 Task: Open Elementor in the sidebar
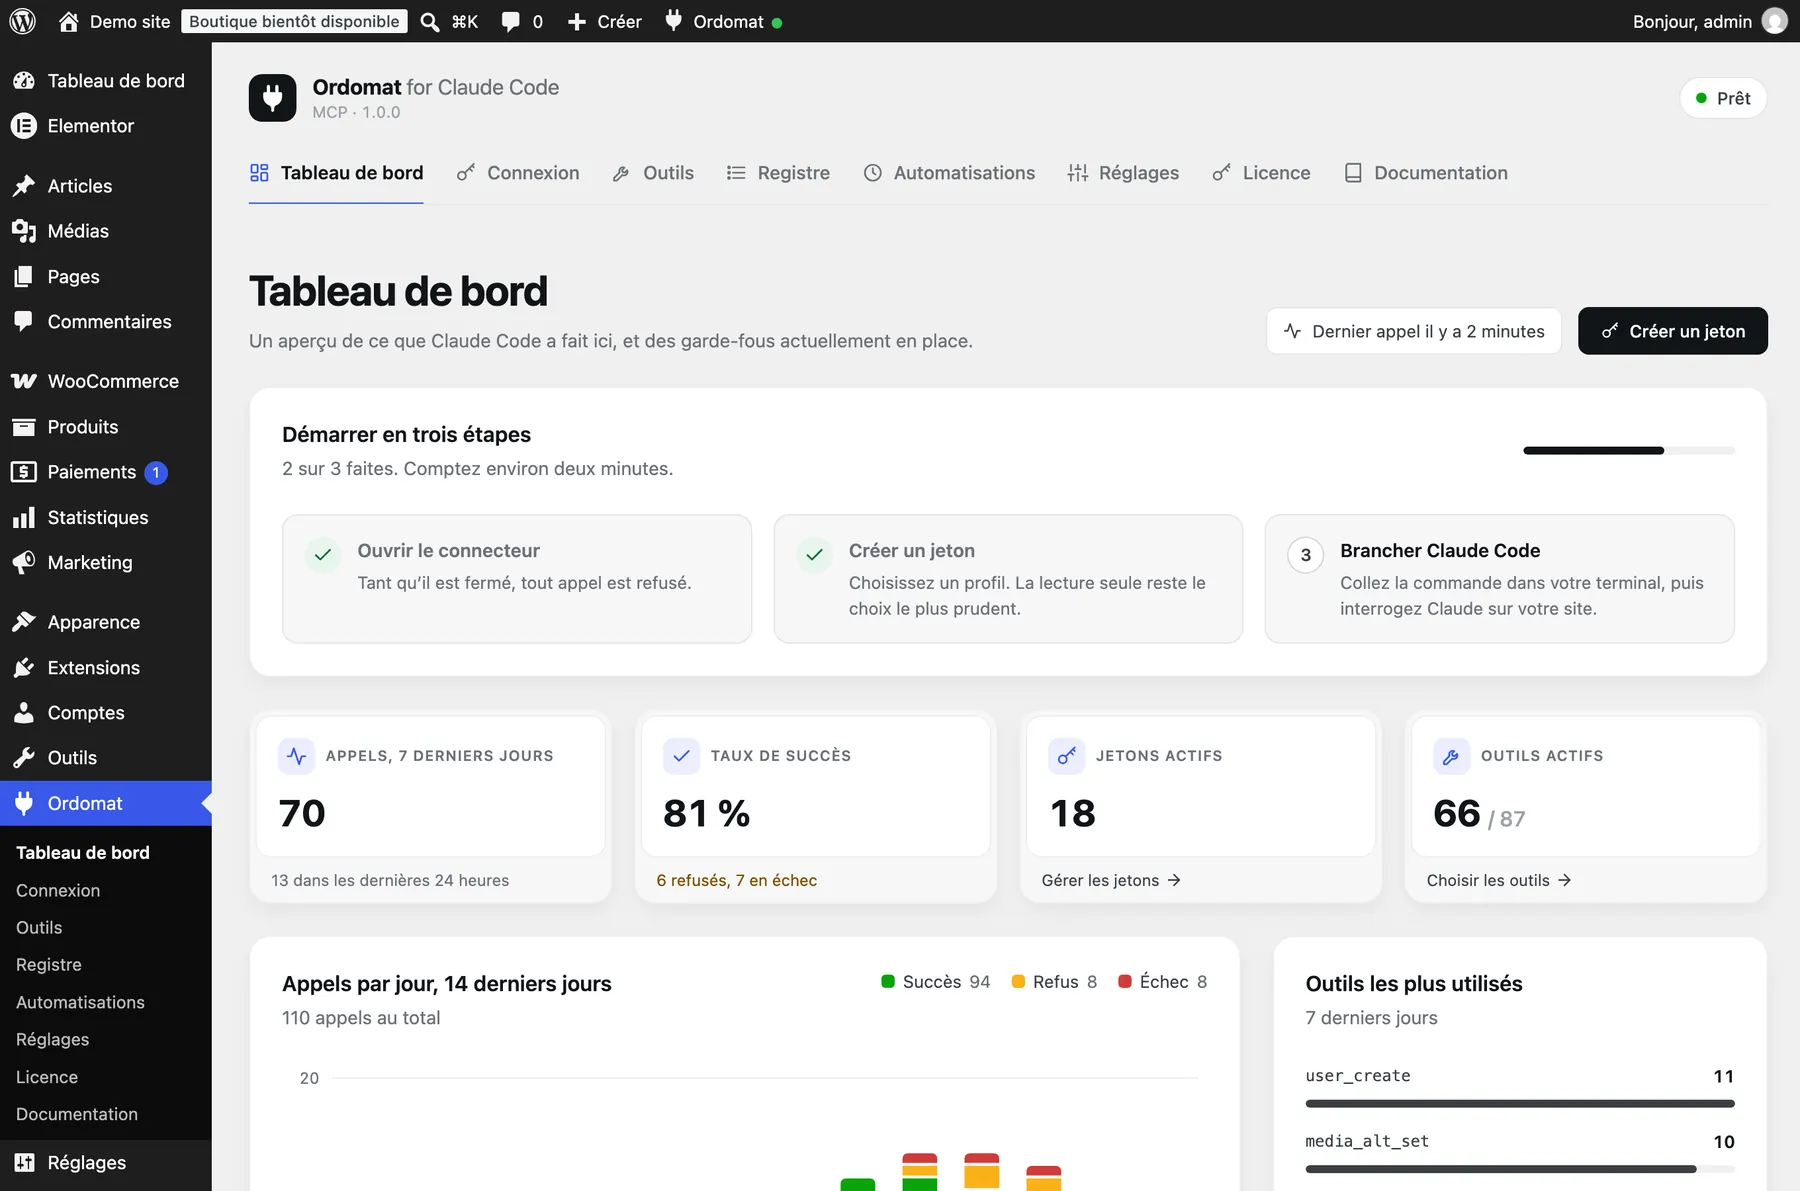[x=106, y=126]
